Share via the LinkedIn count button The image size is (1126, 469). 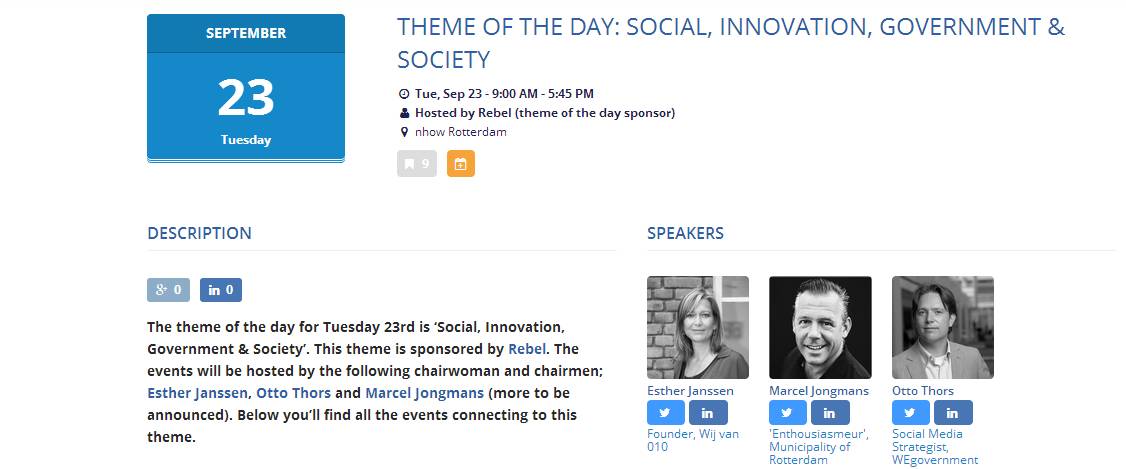click(221, 290)
